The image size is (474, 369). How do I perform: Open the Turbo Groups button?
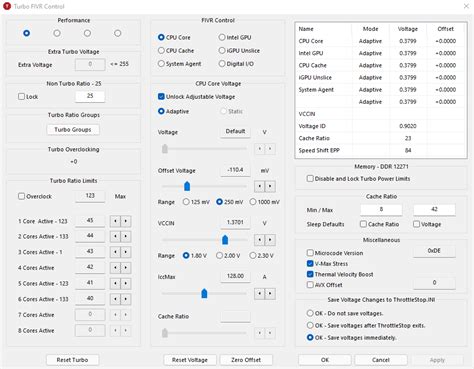pyautogui.click(x=73, y=130)
